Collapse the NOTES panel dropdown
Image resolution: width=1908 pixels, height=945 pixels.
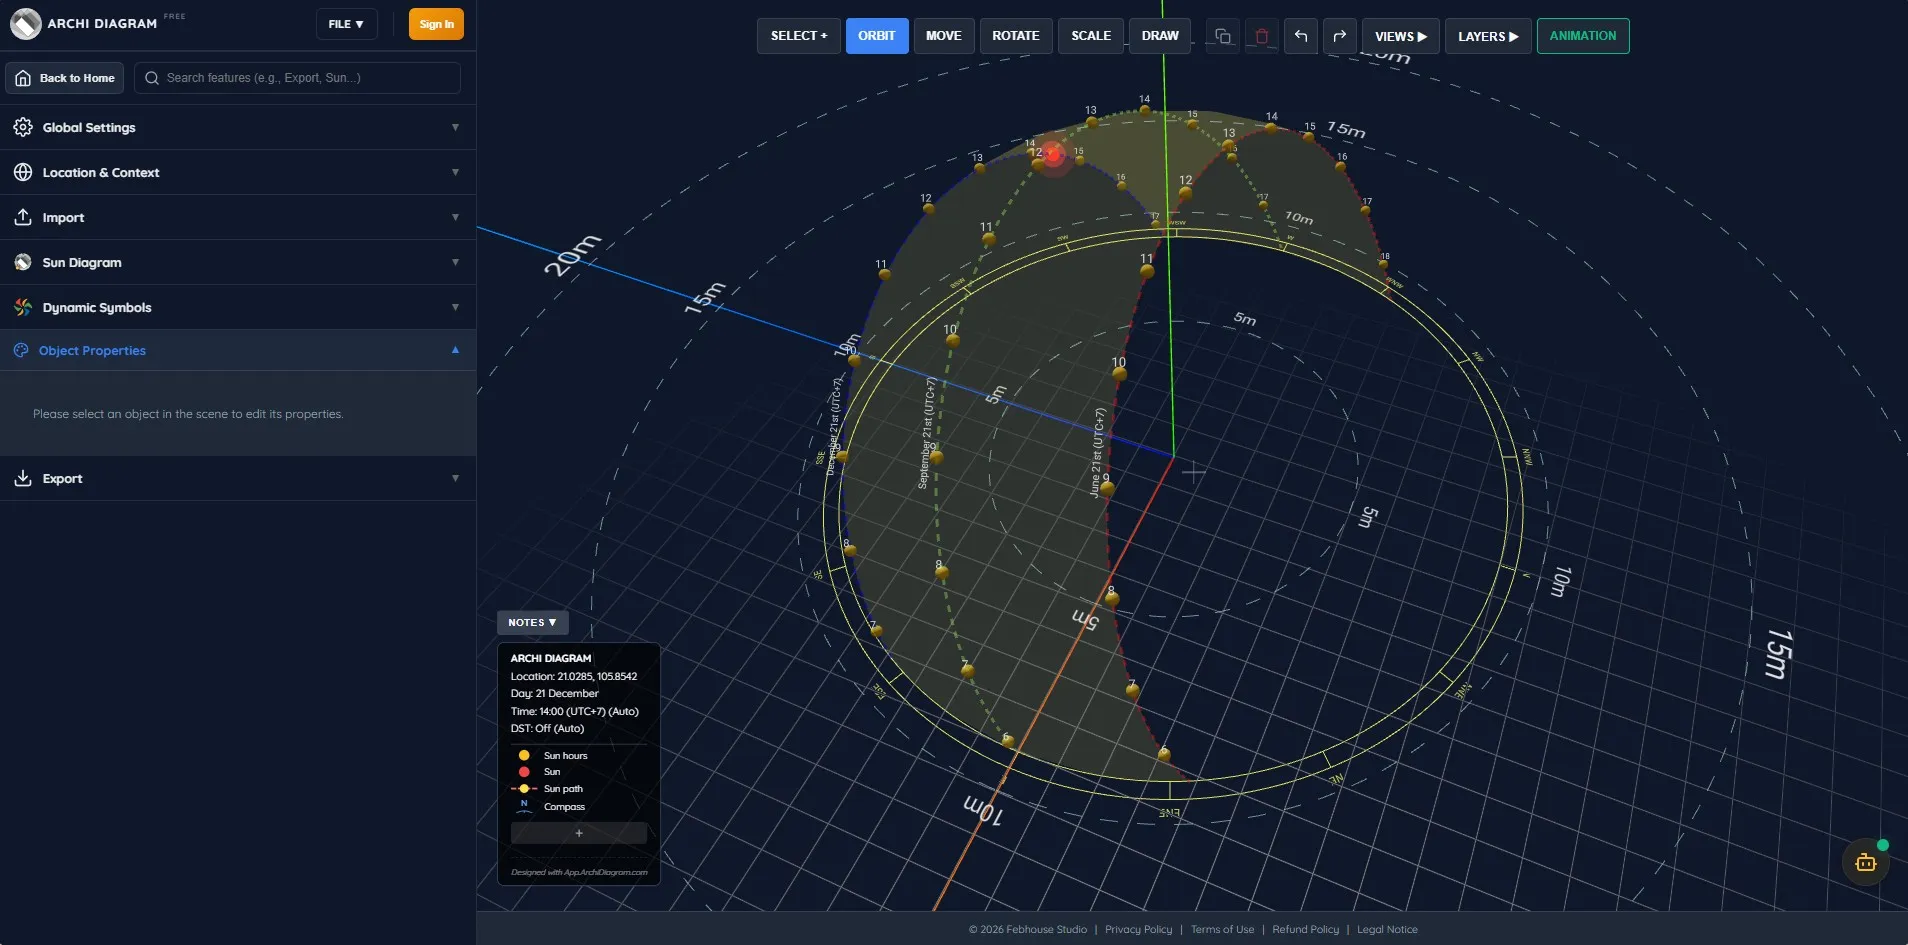coord(532,622)
